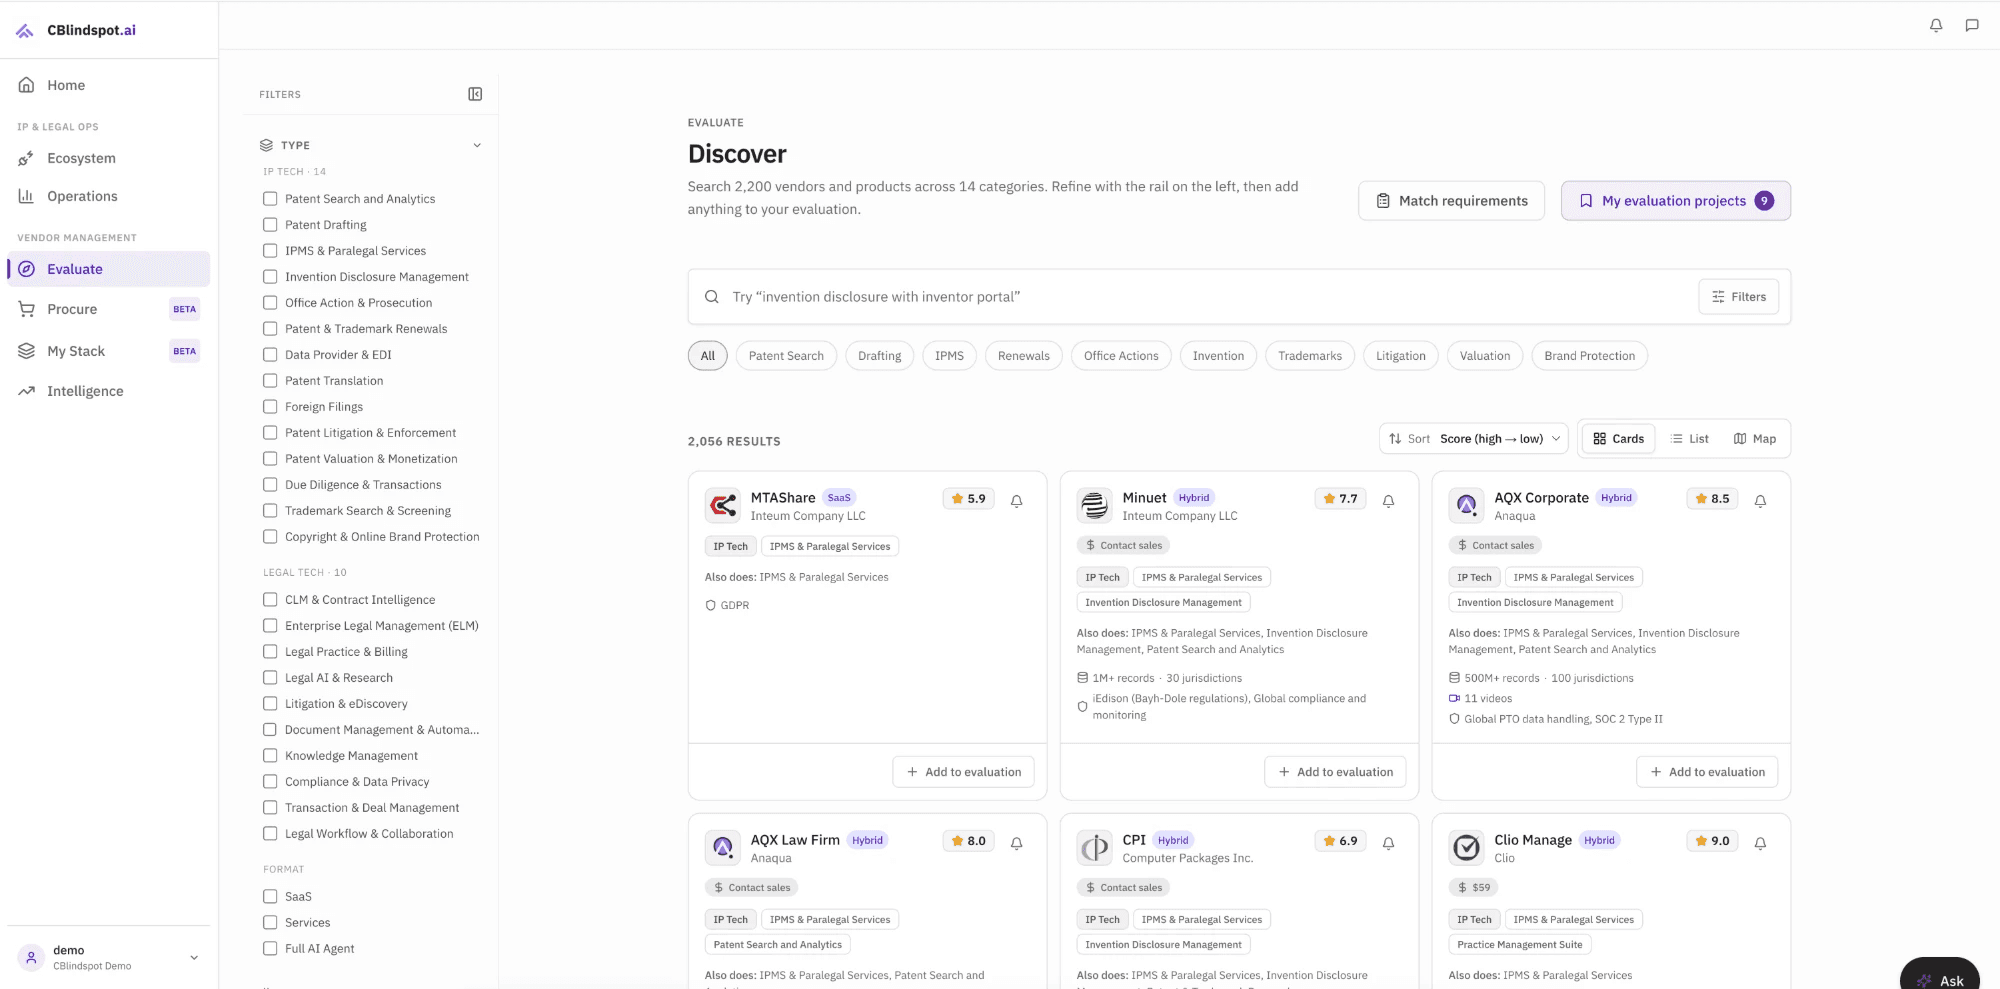
Task: Click the Home sidebar icon
Action: (27, 85)
